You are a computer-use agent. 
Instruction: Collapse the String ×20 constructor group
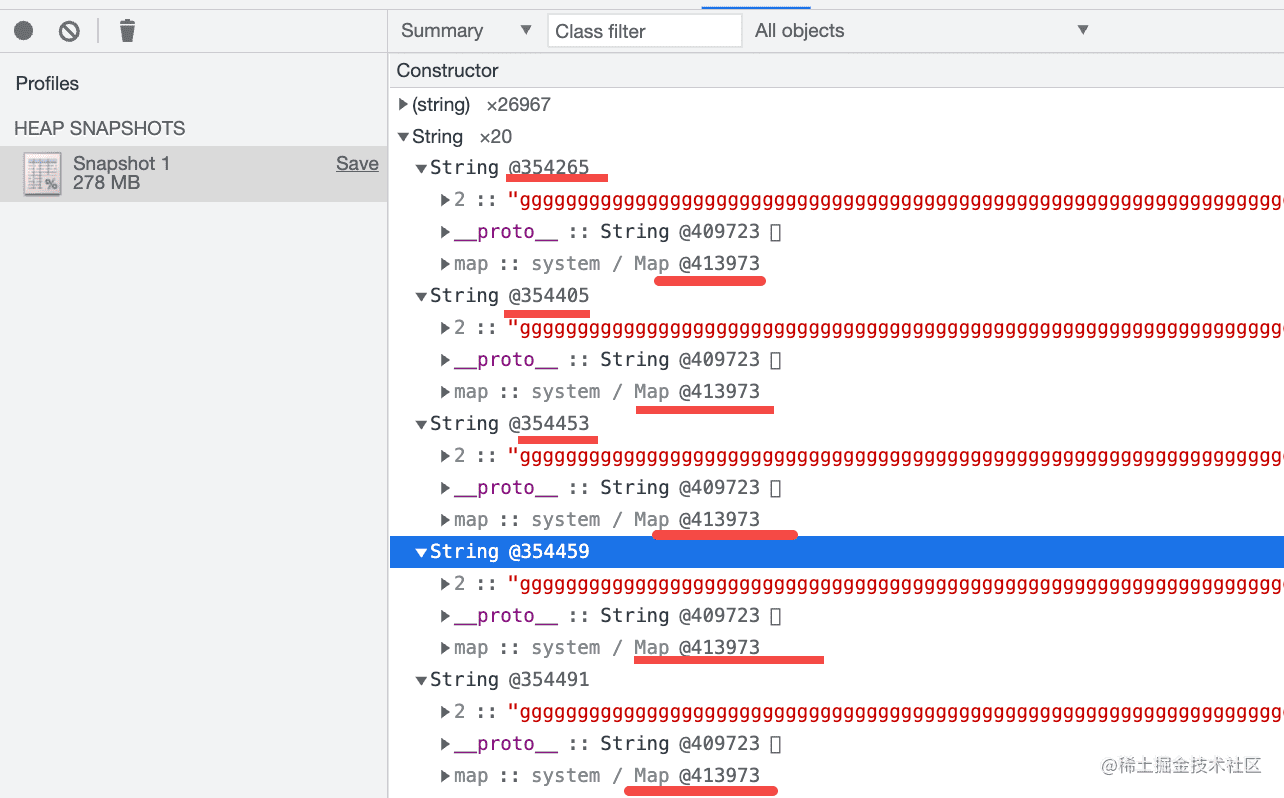click(x=403, y=137)
